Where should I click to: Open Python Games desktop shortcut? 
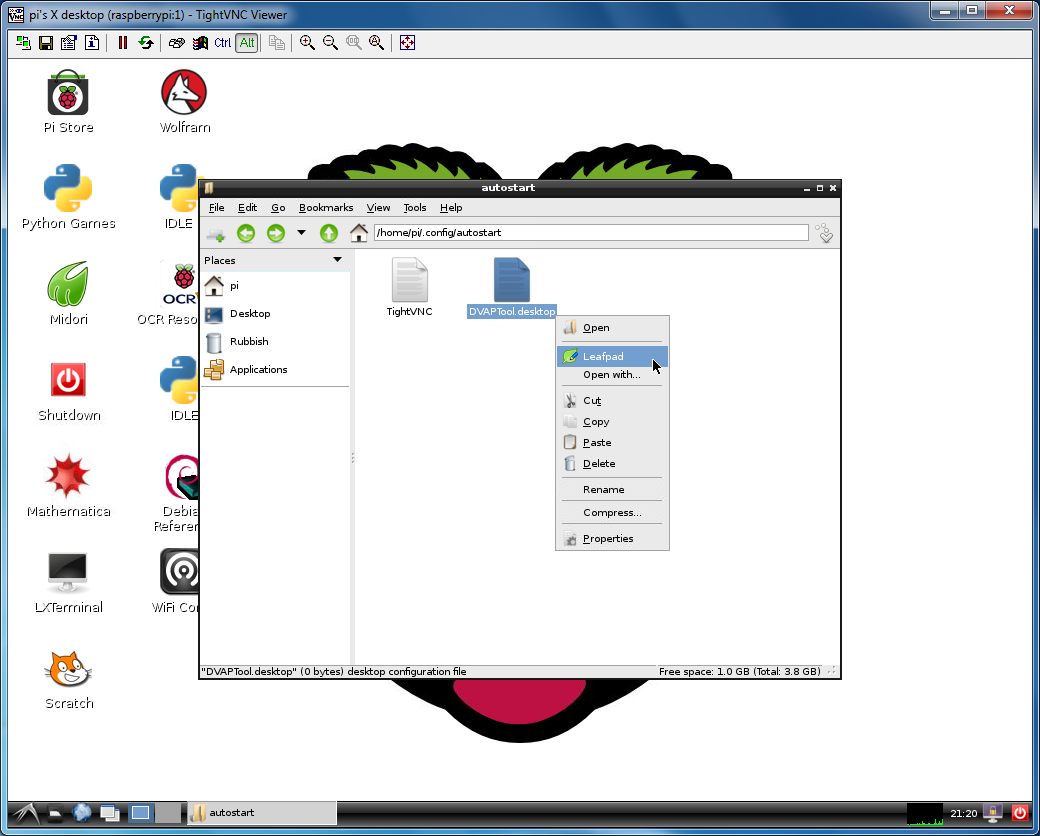click(x=68, y=197)
